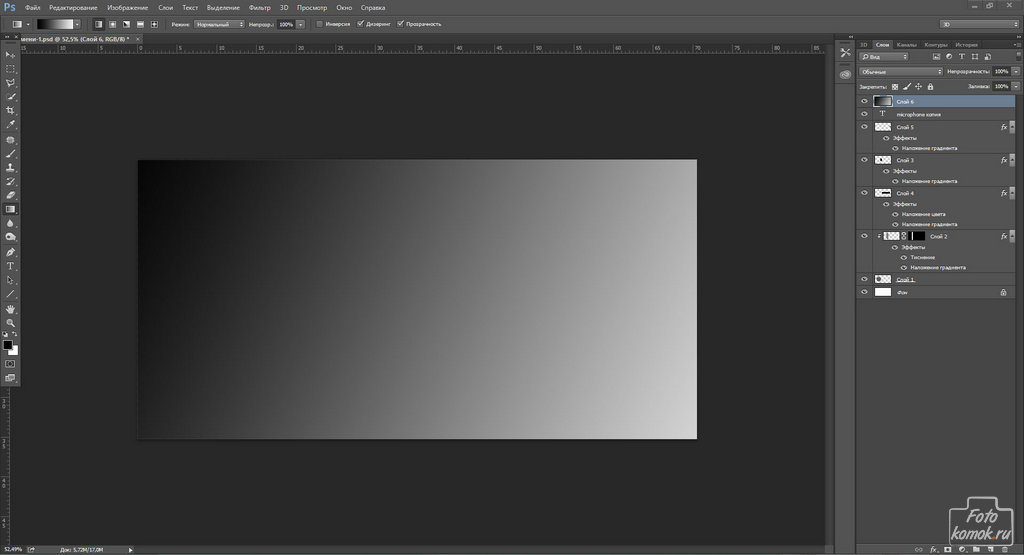Select the Horizontal Type tool

click(x=10, y=266)
